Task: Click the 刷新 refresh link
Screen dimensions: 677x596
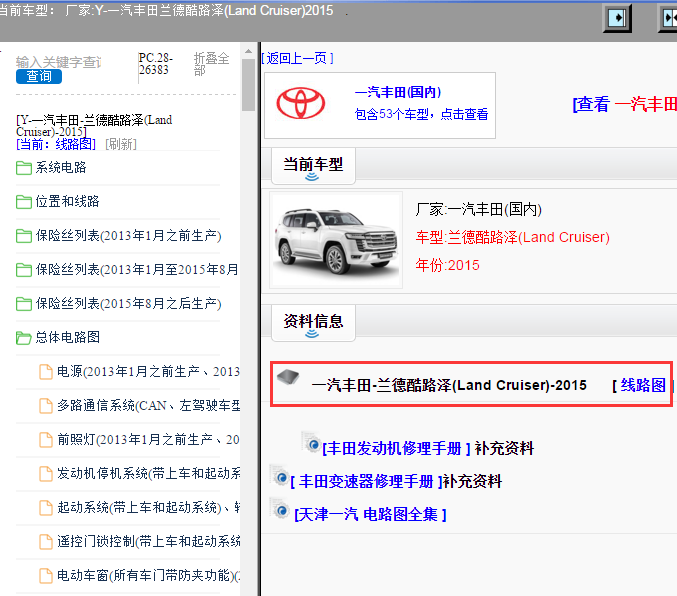Action: (120, 144)
